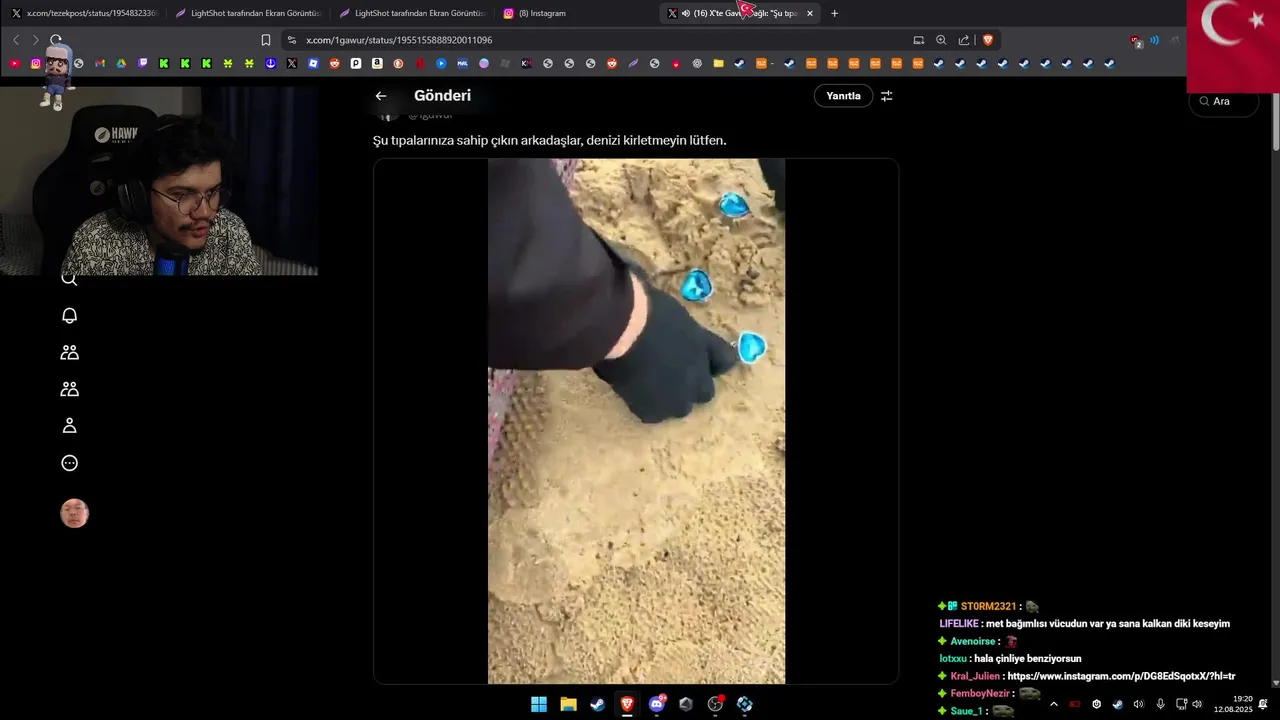Open site settings icon in address bar
This screenshot has height=720, width=1280.
pyautogui.click(x=291, y=40)
